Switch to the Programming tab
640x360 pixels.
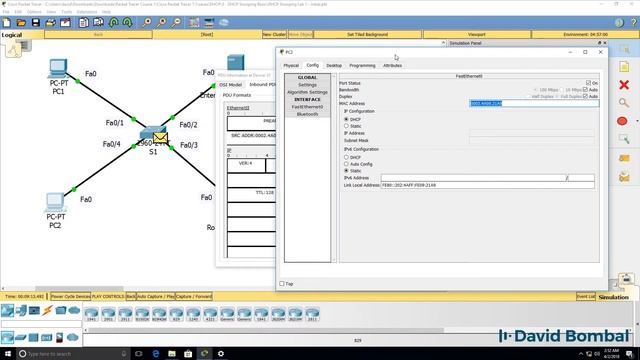coord(362,65)
